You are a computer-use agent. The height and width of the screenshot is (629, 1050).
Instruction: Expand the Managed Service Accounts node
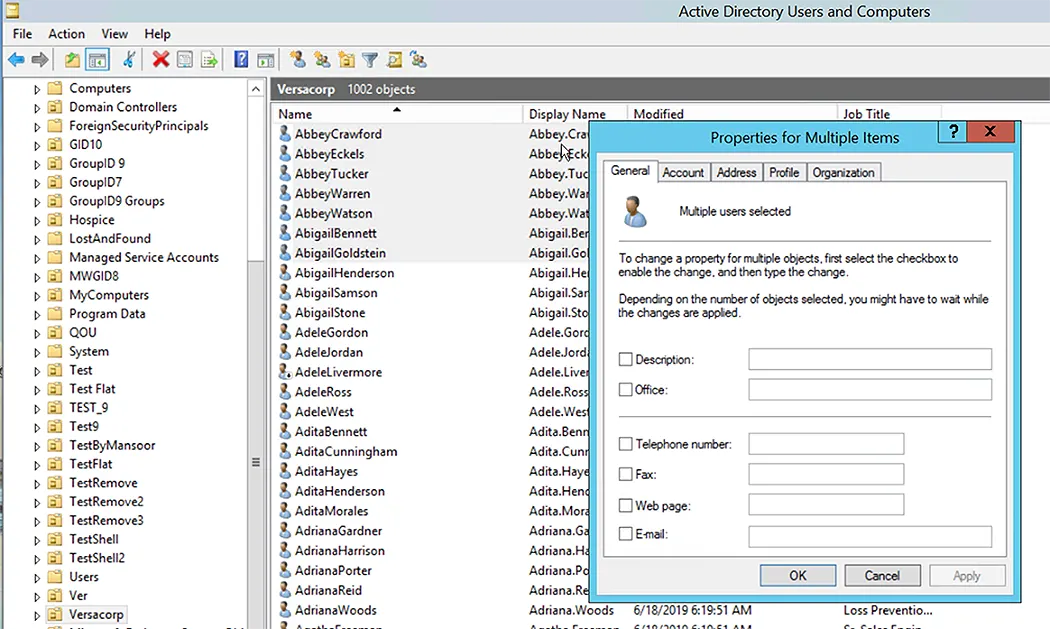[37, 257]
